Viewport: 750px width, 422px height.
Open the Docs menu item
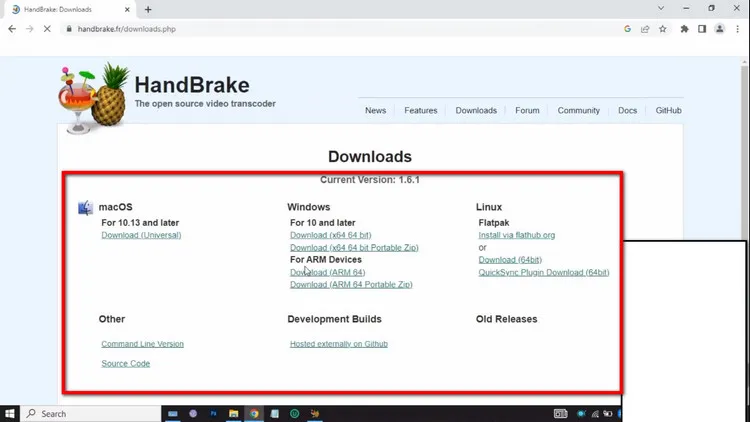(x=627, y=111)
